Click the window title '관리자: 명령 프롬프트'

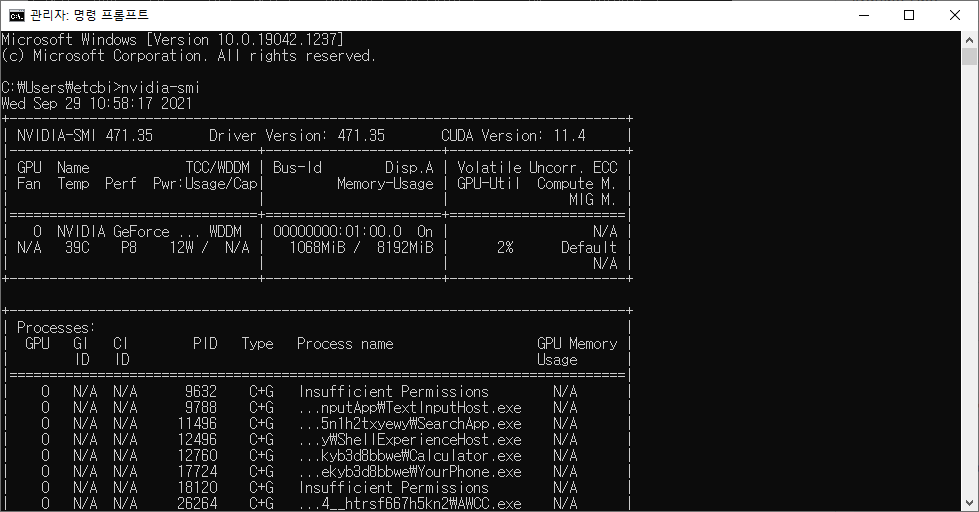click(89, 15)
